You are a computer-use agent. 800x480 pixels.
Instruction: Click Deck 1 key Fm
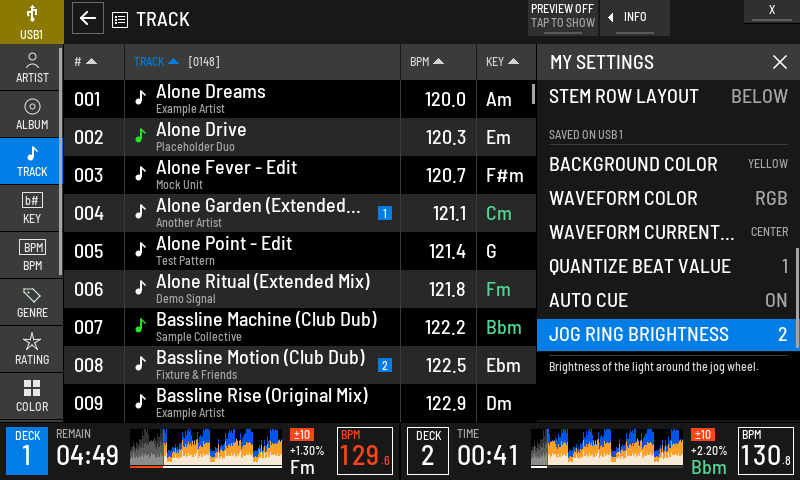(x=302, y=467)
